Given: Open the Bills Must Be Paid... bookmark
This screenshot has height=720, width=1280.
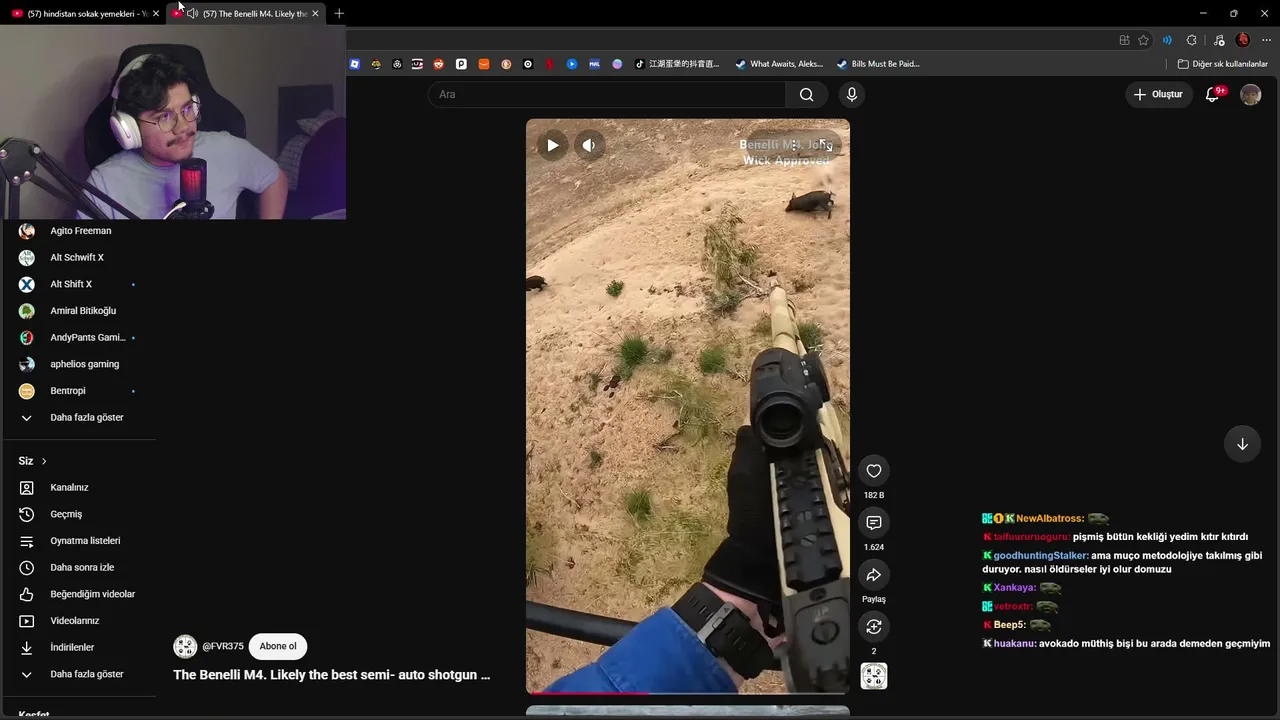Looking at the screenshot, I should 878,64.
